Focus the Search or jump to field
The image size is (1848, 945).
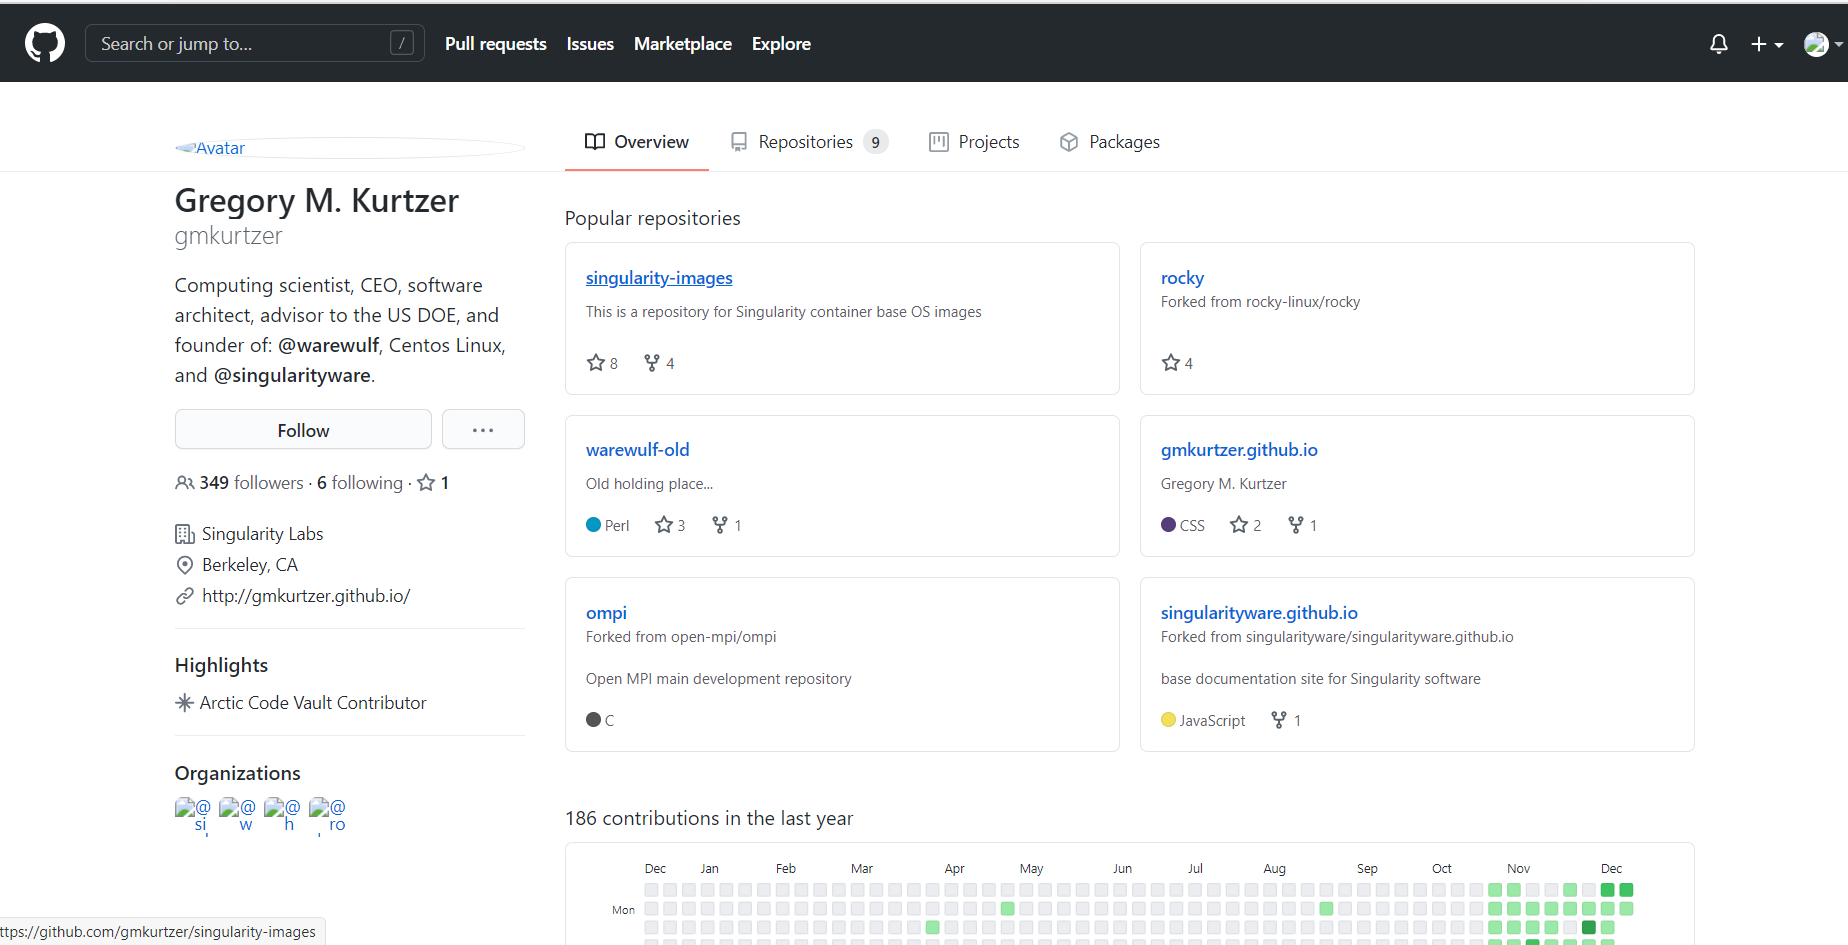point(255,44)
